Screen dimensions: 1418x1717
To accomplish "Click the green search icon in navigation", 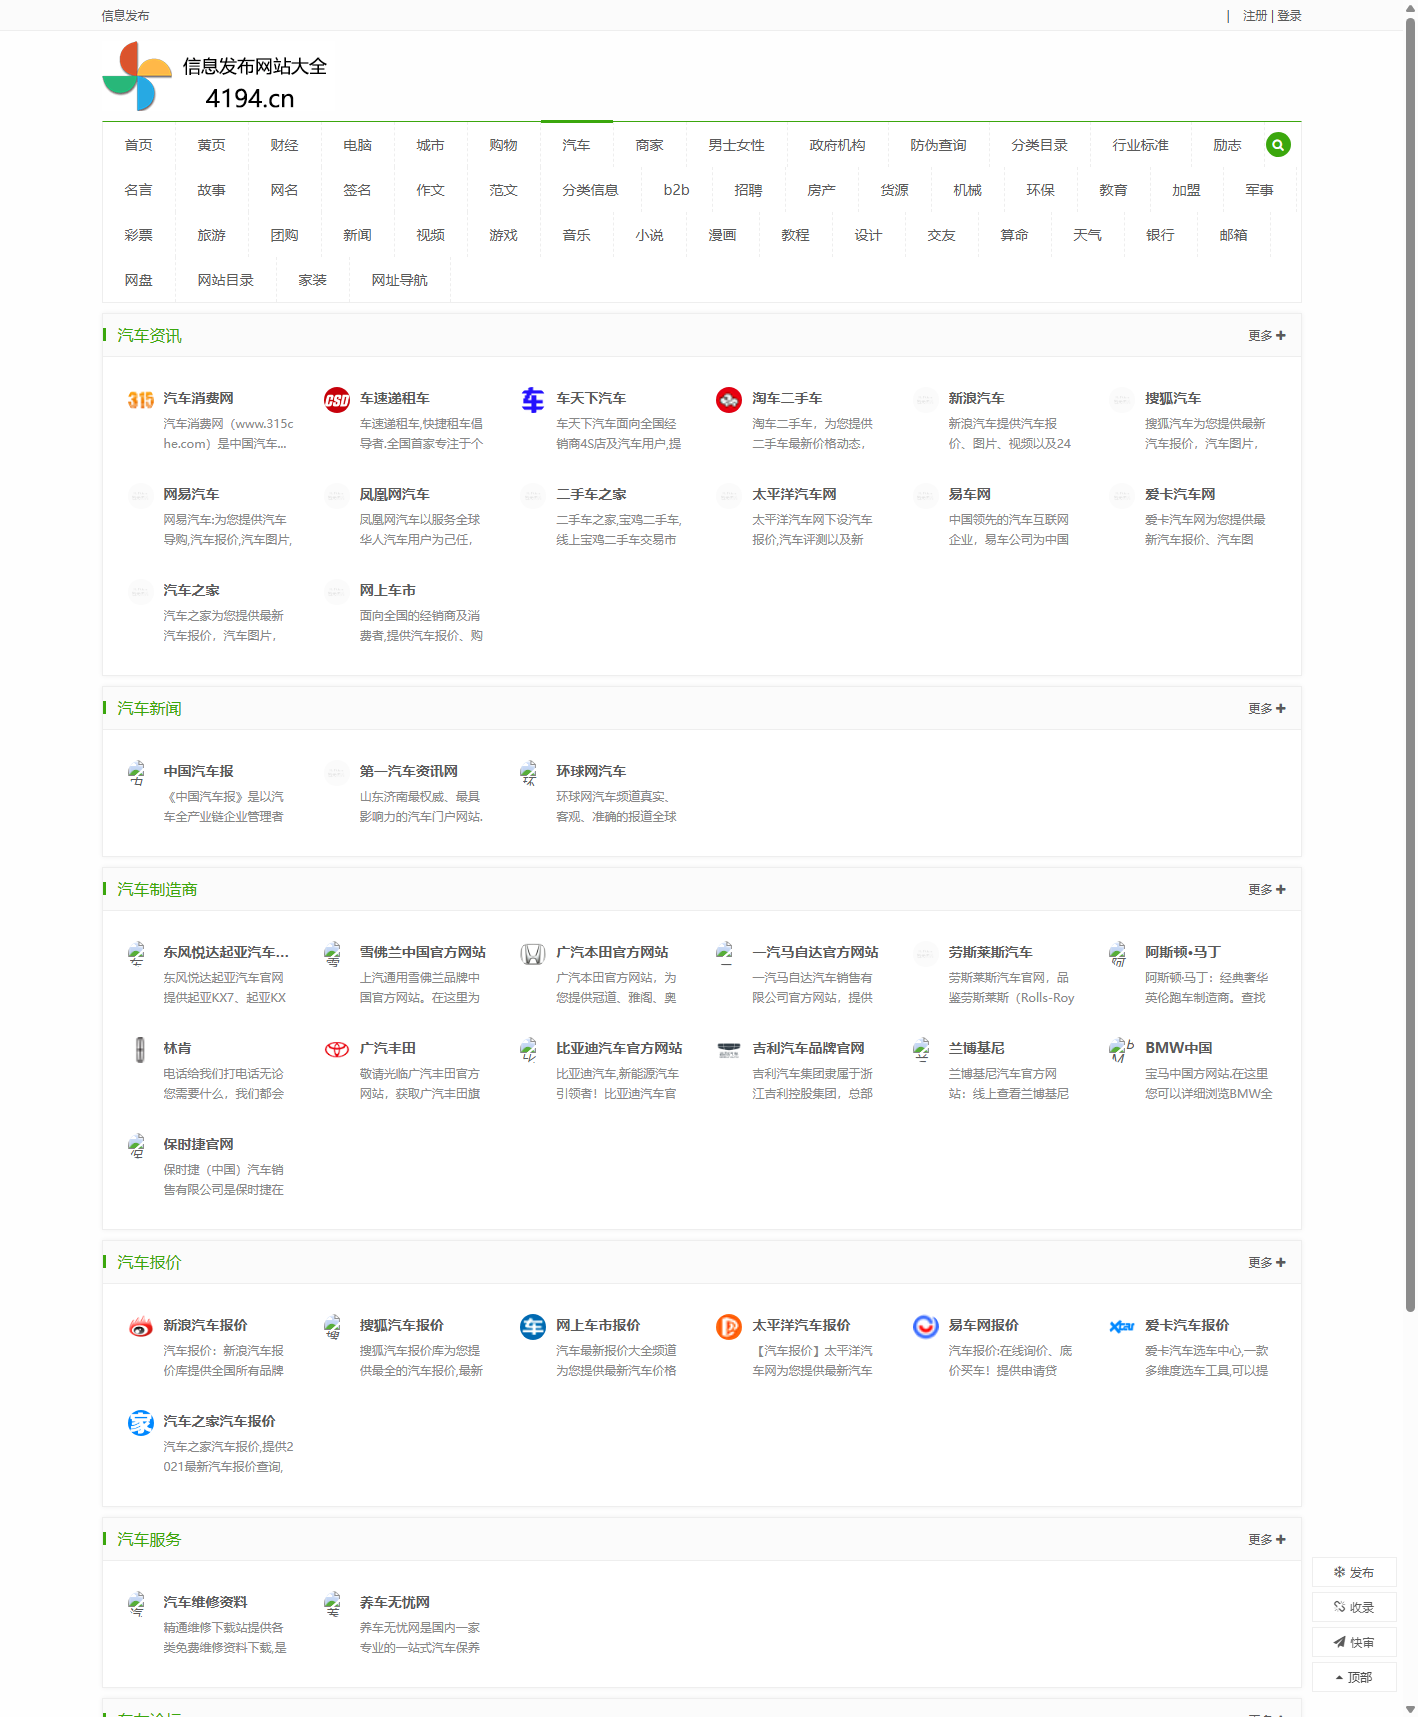I will click(1277, 145).
